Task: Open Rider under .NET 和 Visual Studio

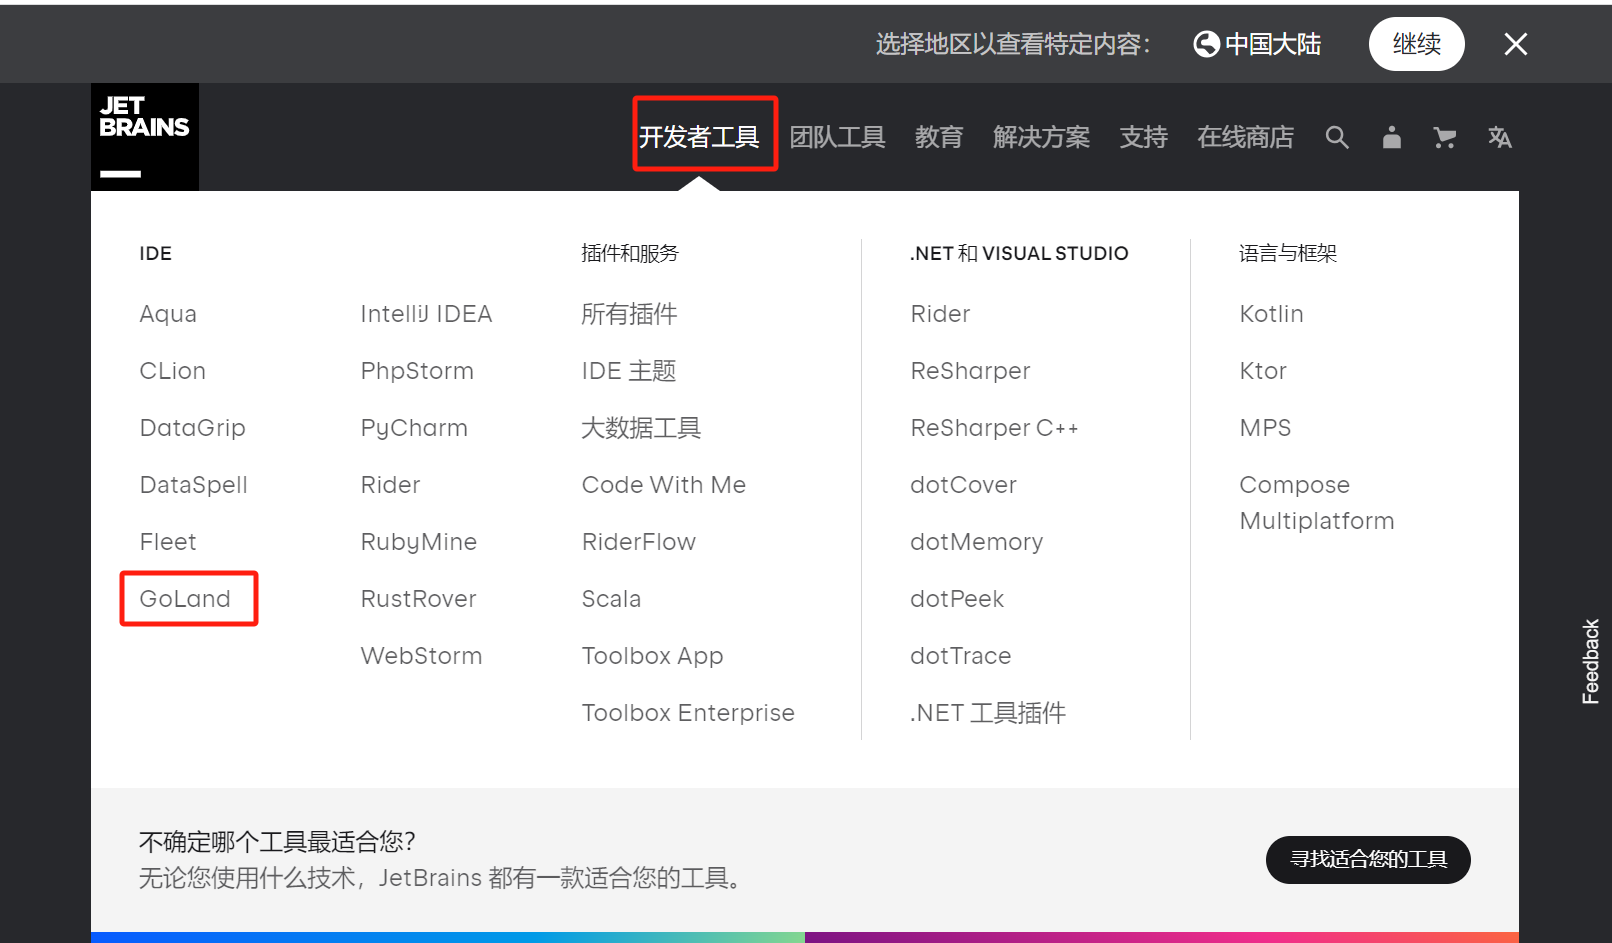Action: (x=940, y=314)
